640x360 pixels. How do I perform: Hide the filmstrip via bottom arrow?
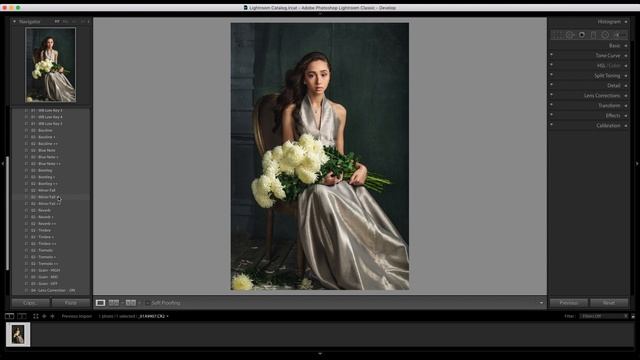[x=320, y=353]
